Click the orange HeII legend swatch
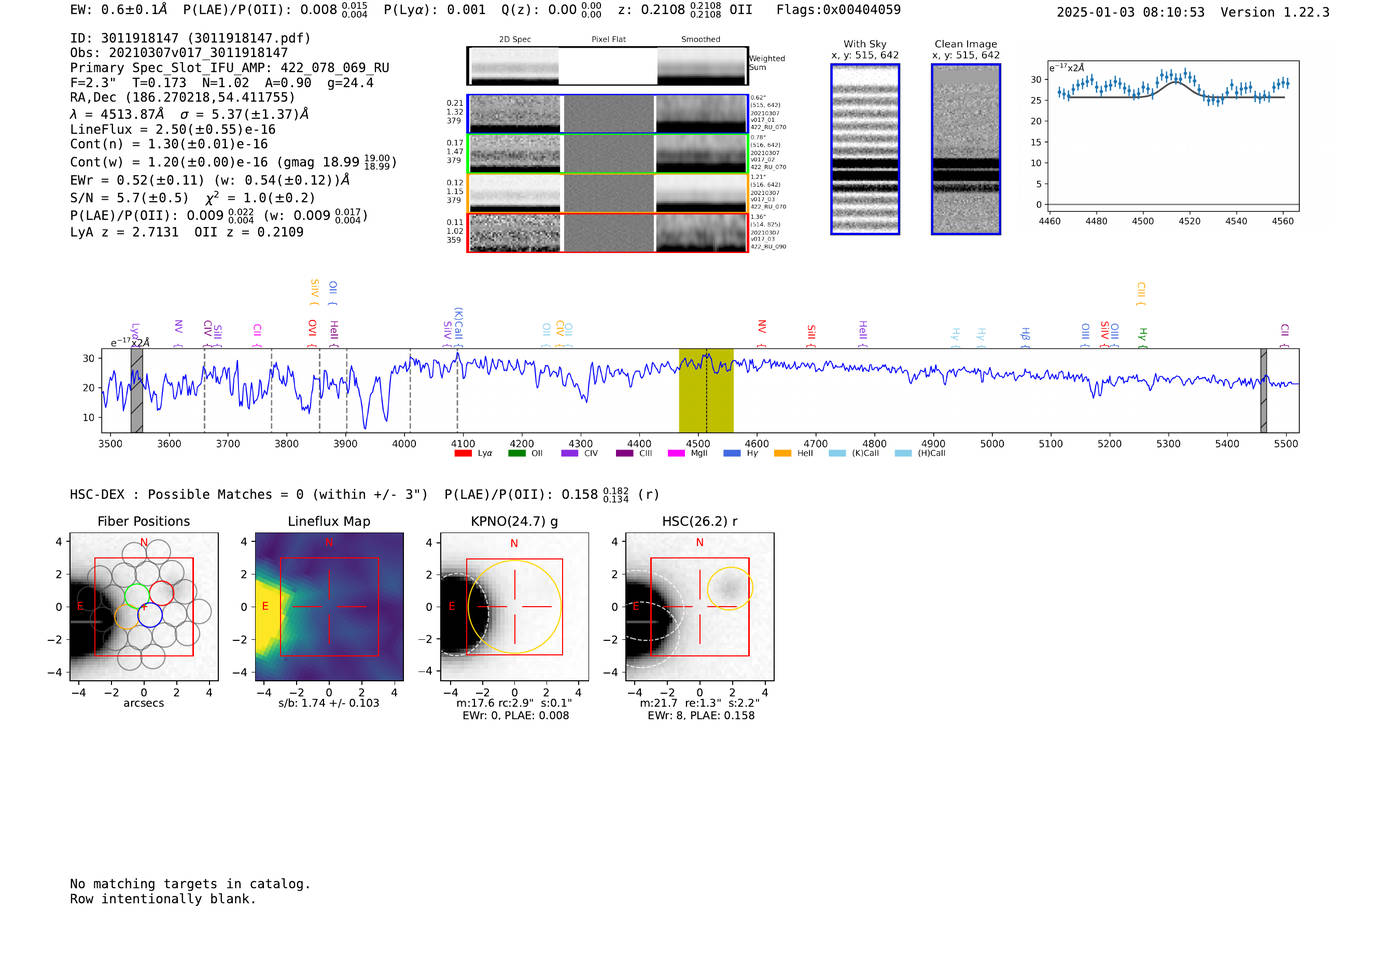Image resolution: width=1400 pixels, height=953 pixels. point(782,453)
